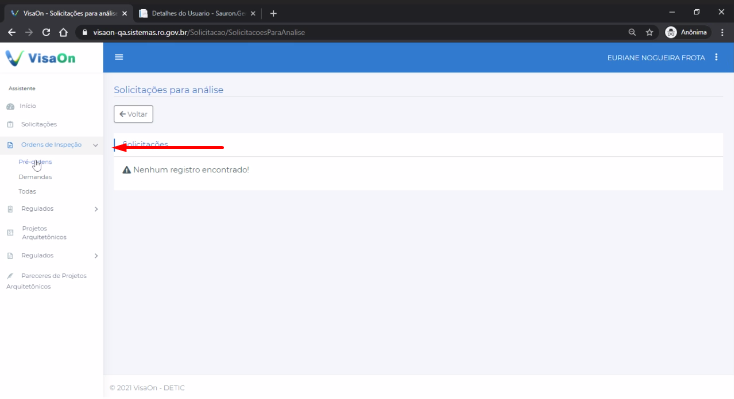Click the Voltar button
The image size is (734, 399).
(x=133, y=114)
